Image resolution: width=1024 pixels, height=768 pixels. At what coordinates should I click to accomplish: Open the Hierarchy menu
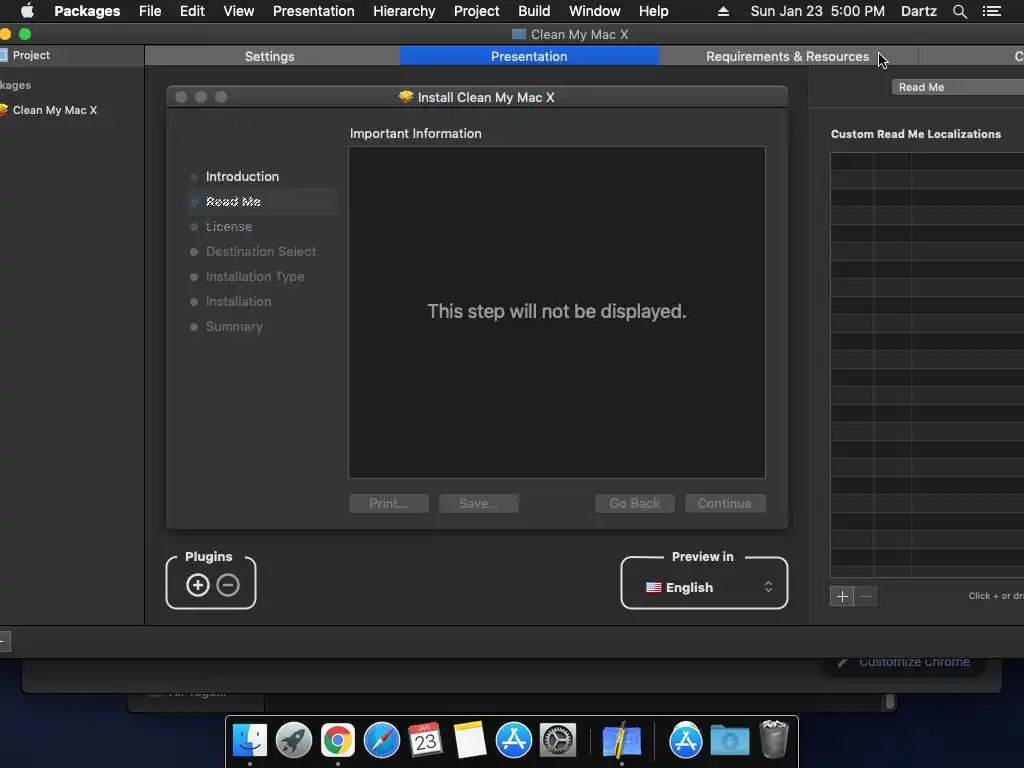(404, 11)
